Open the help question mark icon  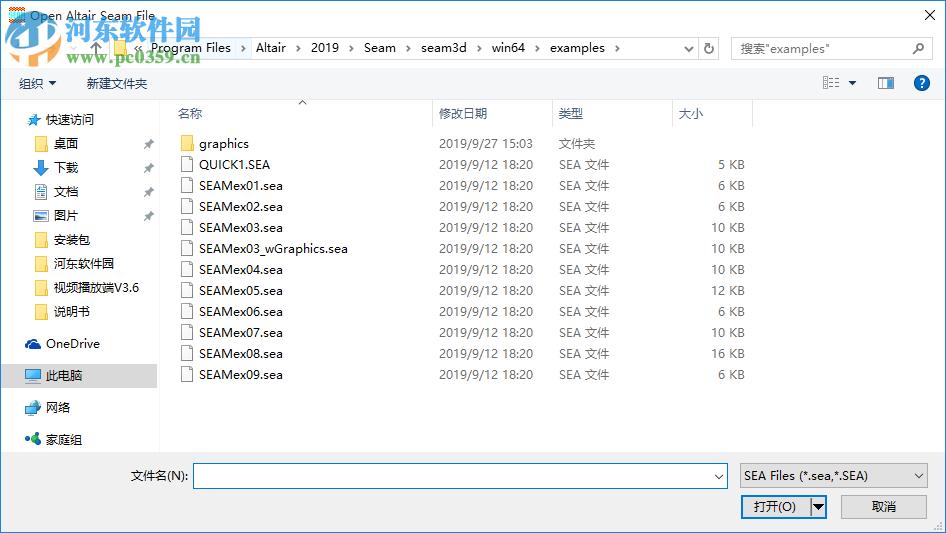tap(921, 83)
